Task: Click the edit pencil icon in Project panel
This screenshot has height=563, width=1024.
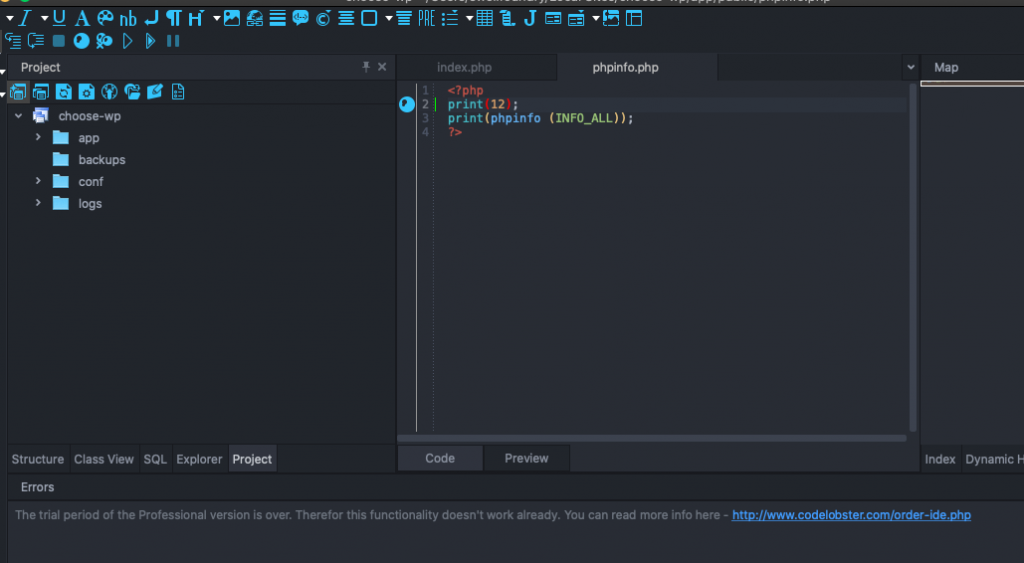Action: click(155, 92)
